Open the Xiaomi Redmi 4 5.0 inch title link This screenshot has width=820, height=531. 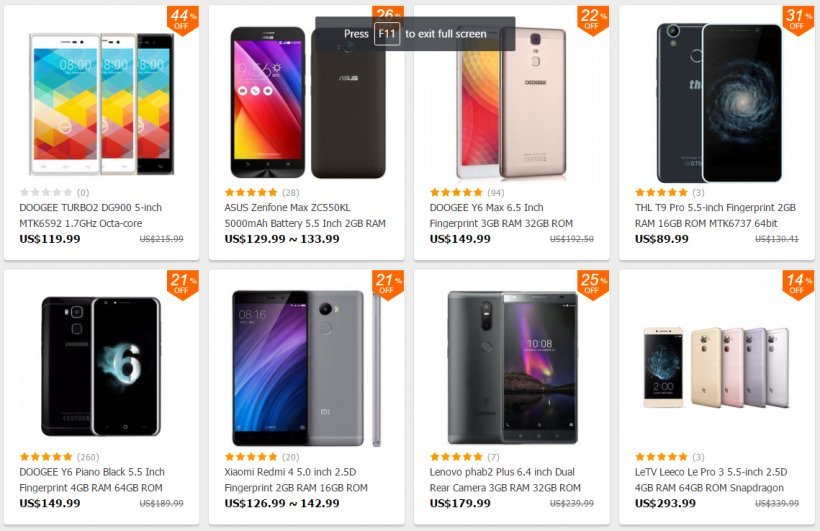point(296,480)
